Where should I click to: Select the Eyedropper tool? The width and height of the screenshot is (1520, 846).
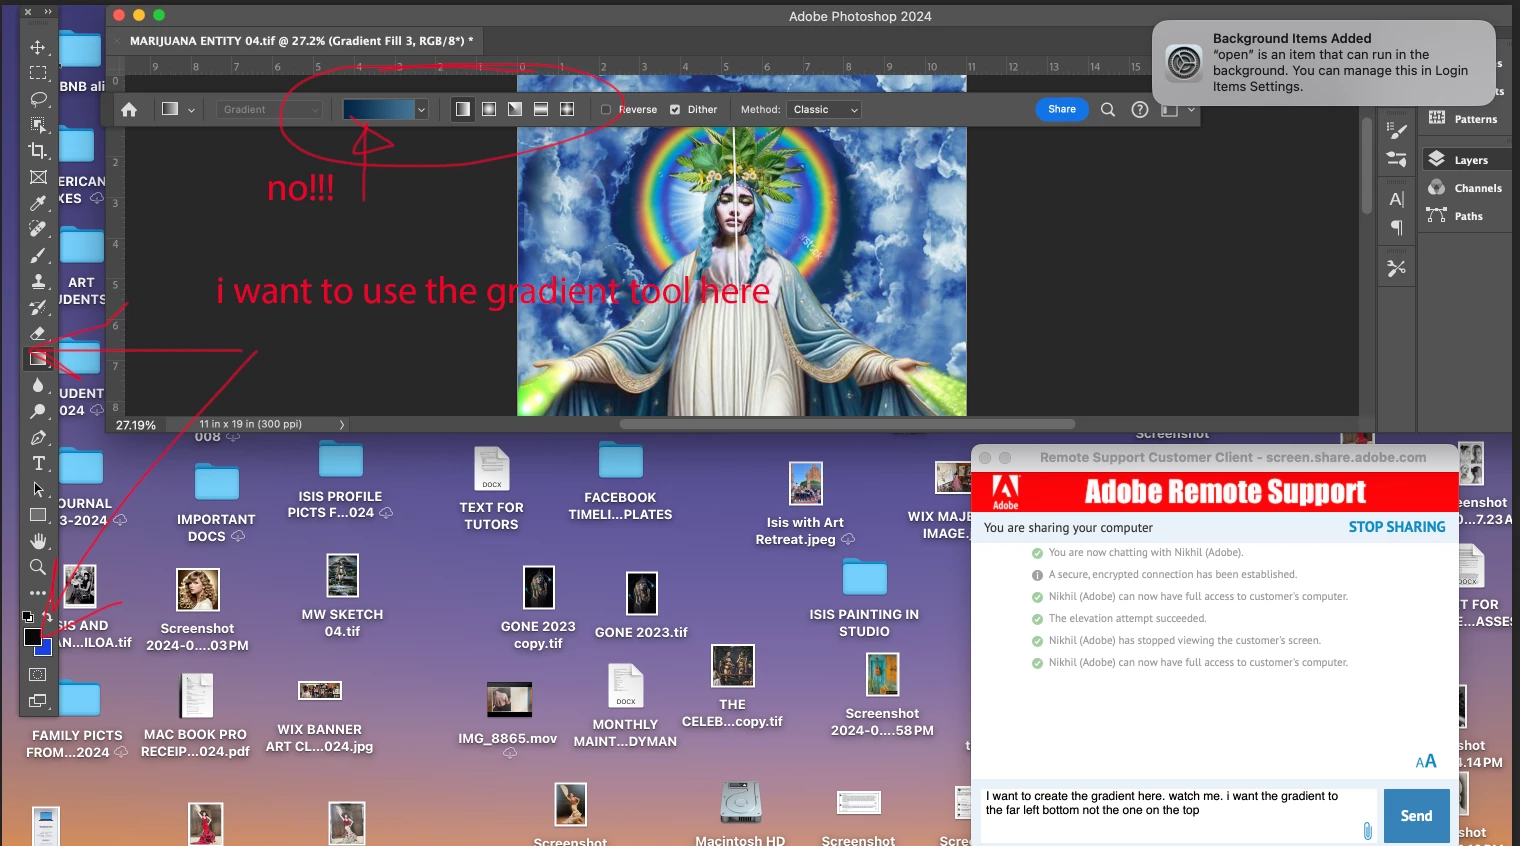(x=38, y=203)
